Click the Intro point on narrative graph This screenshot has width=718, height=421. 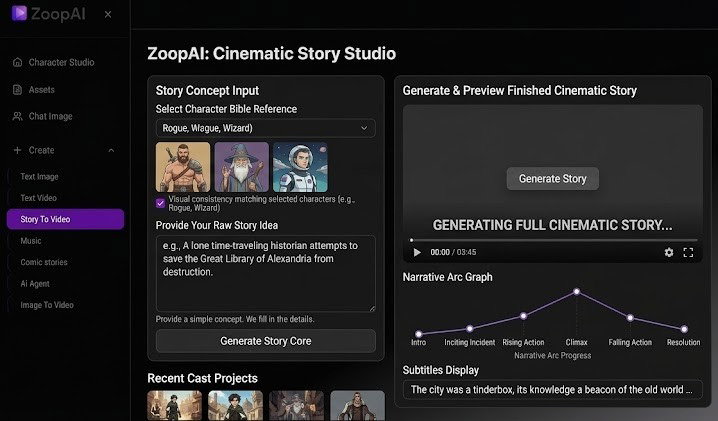(x=419, y=334)
